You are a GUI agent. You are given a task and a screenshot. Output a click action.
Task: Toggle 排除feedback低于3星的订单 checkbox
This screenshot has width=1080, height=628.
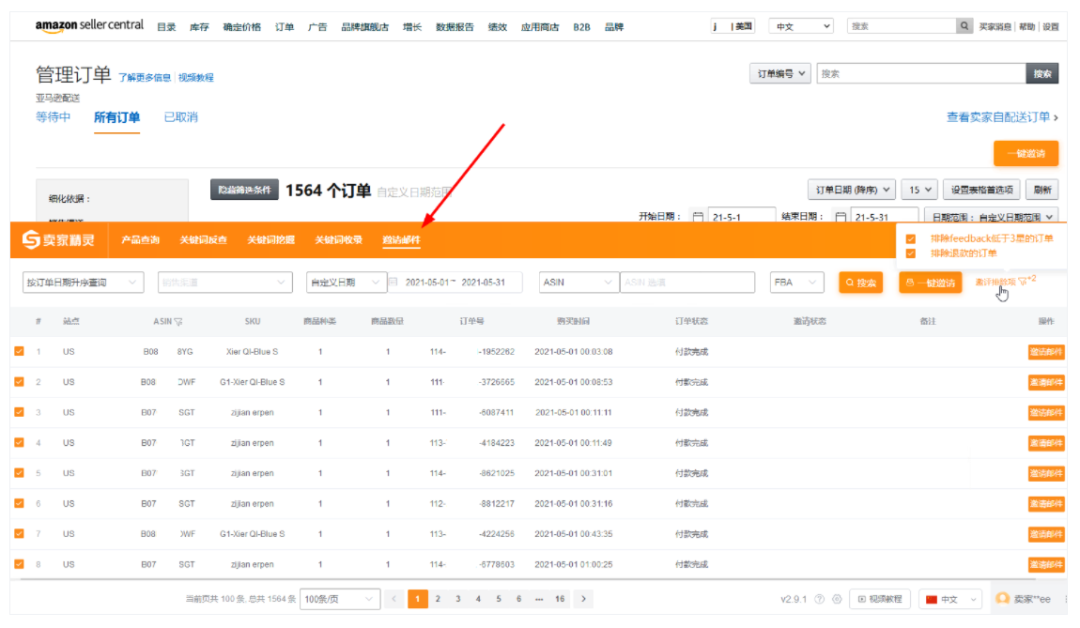click(911, 239)
